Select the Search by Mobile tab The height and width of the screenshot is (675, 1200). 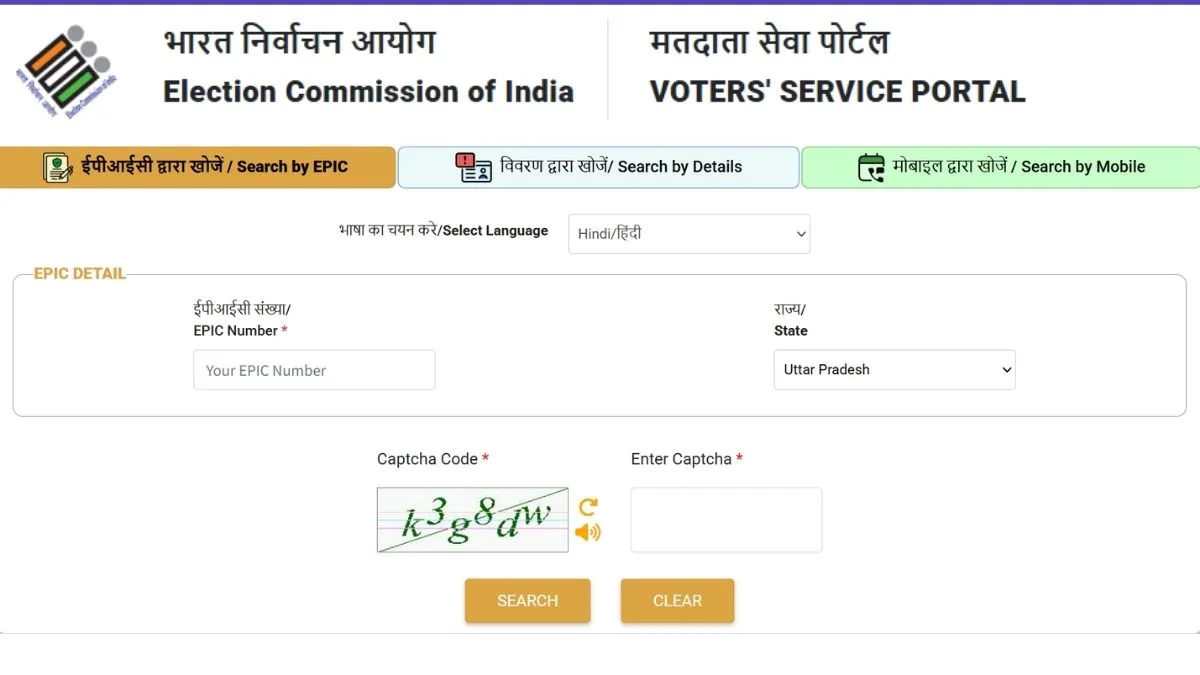pyautogui.click(x=1000, y=167)
